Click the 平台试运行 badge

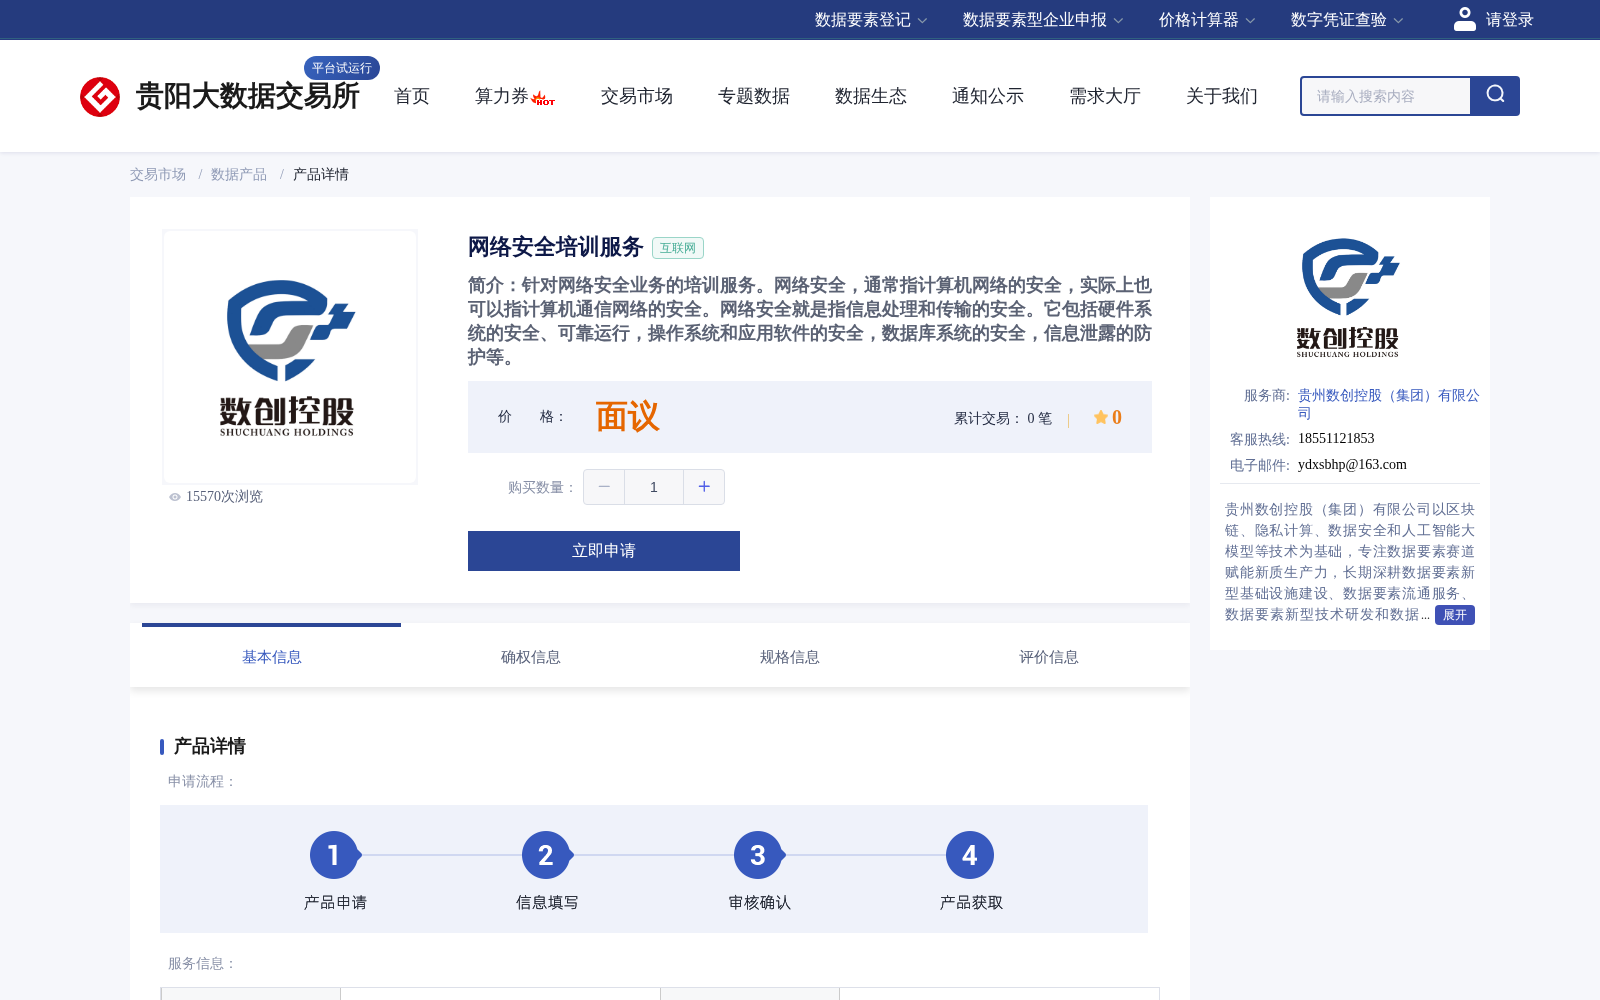point(342,68)
